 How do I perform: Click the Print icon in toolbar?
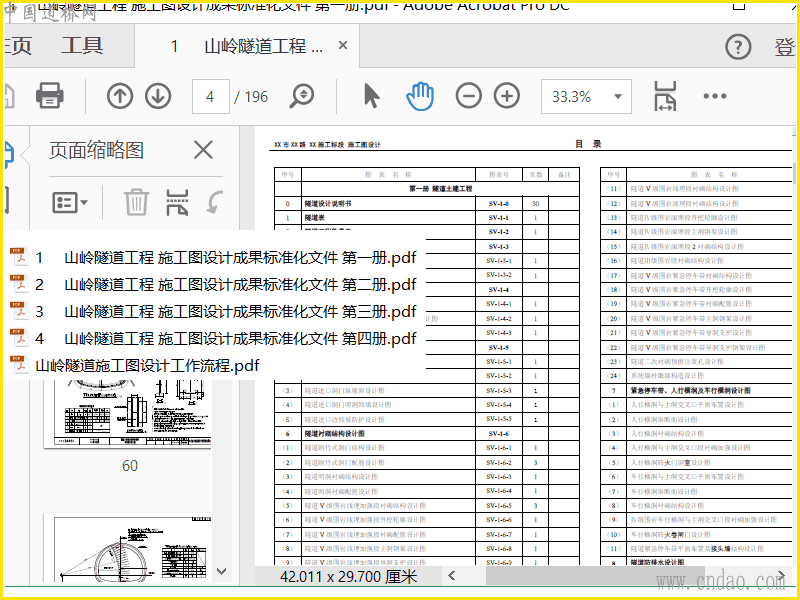tap(49, 96)
